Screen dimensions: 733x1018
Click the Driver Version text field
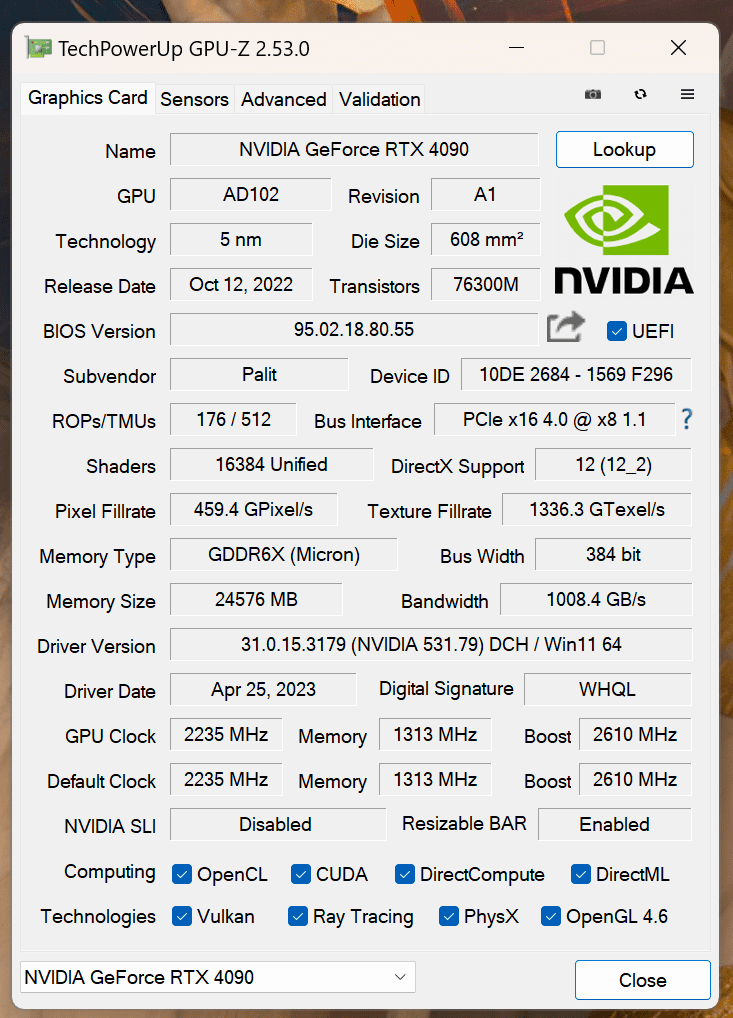point(431,645)
